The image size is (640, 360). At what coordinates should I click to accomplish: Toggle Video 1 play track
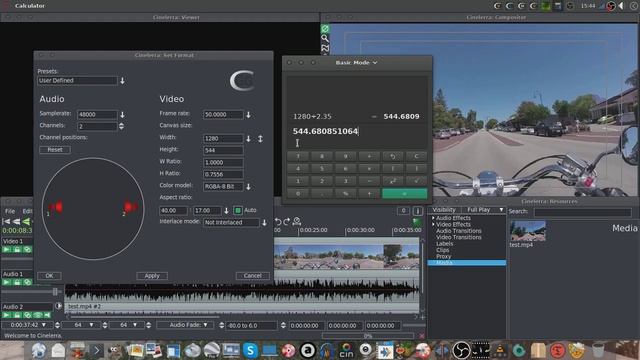(x=7, y=249)
